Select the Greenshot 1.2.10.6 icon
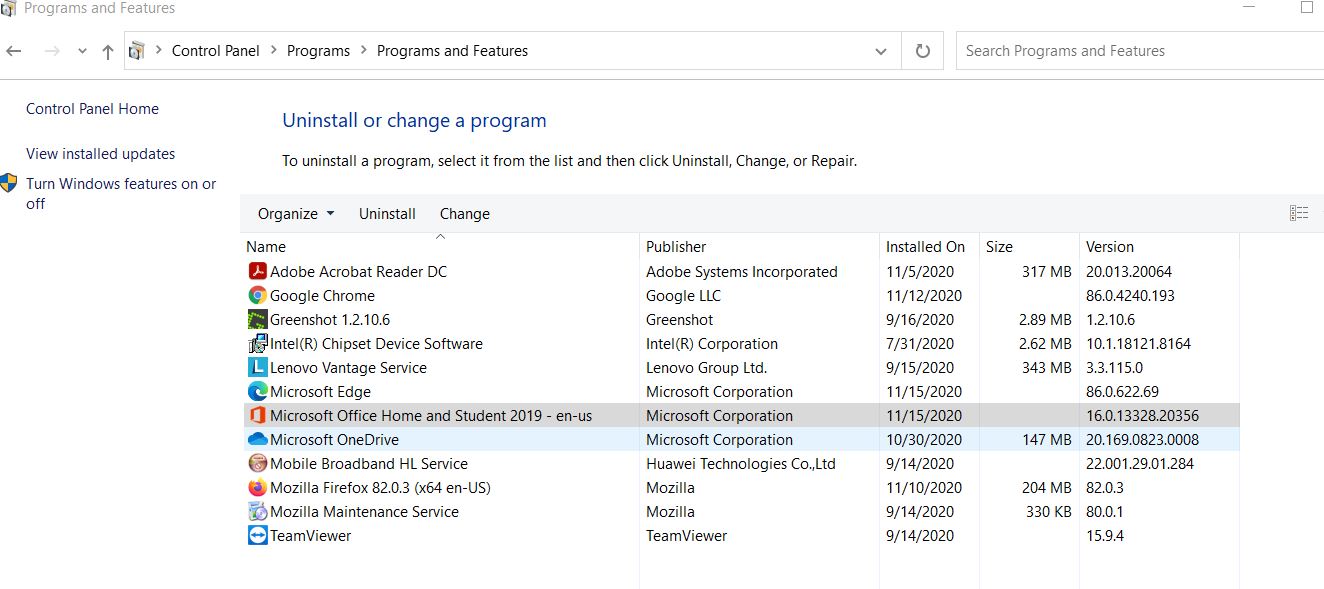The height and width of the screenshot is (589, 1324). pos(257,320)
